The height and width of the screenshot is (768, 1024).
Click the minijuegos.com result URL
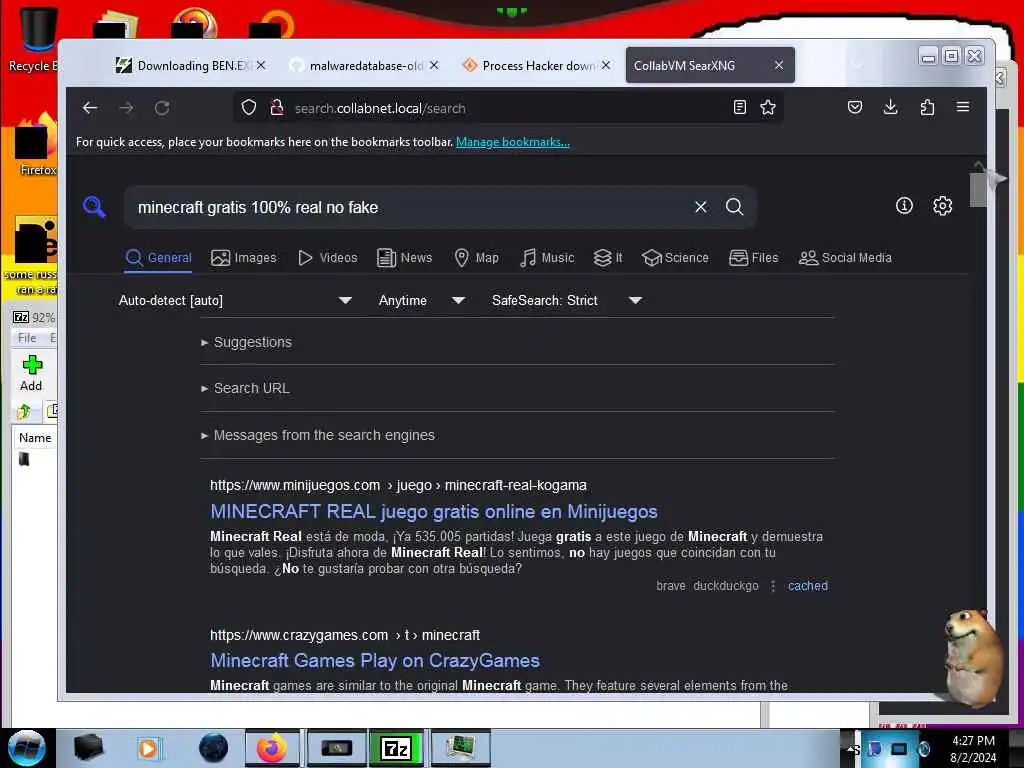398,485
